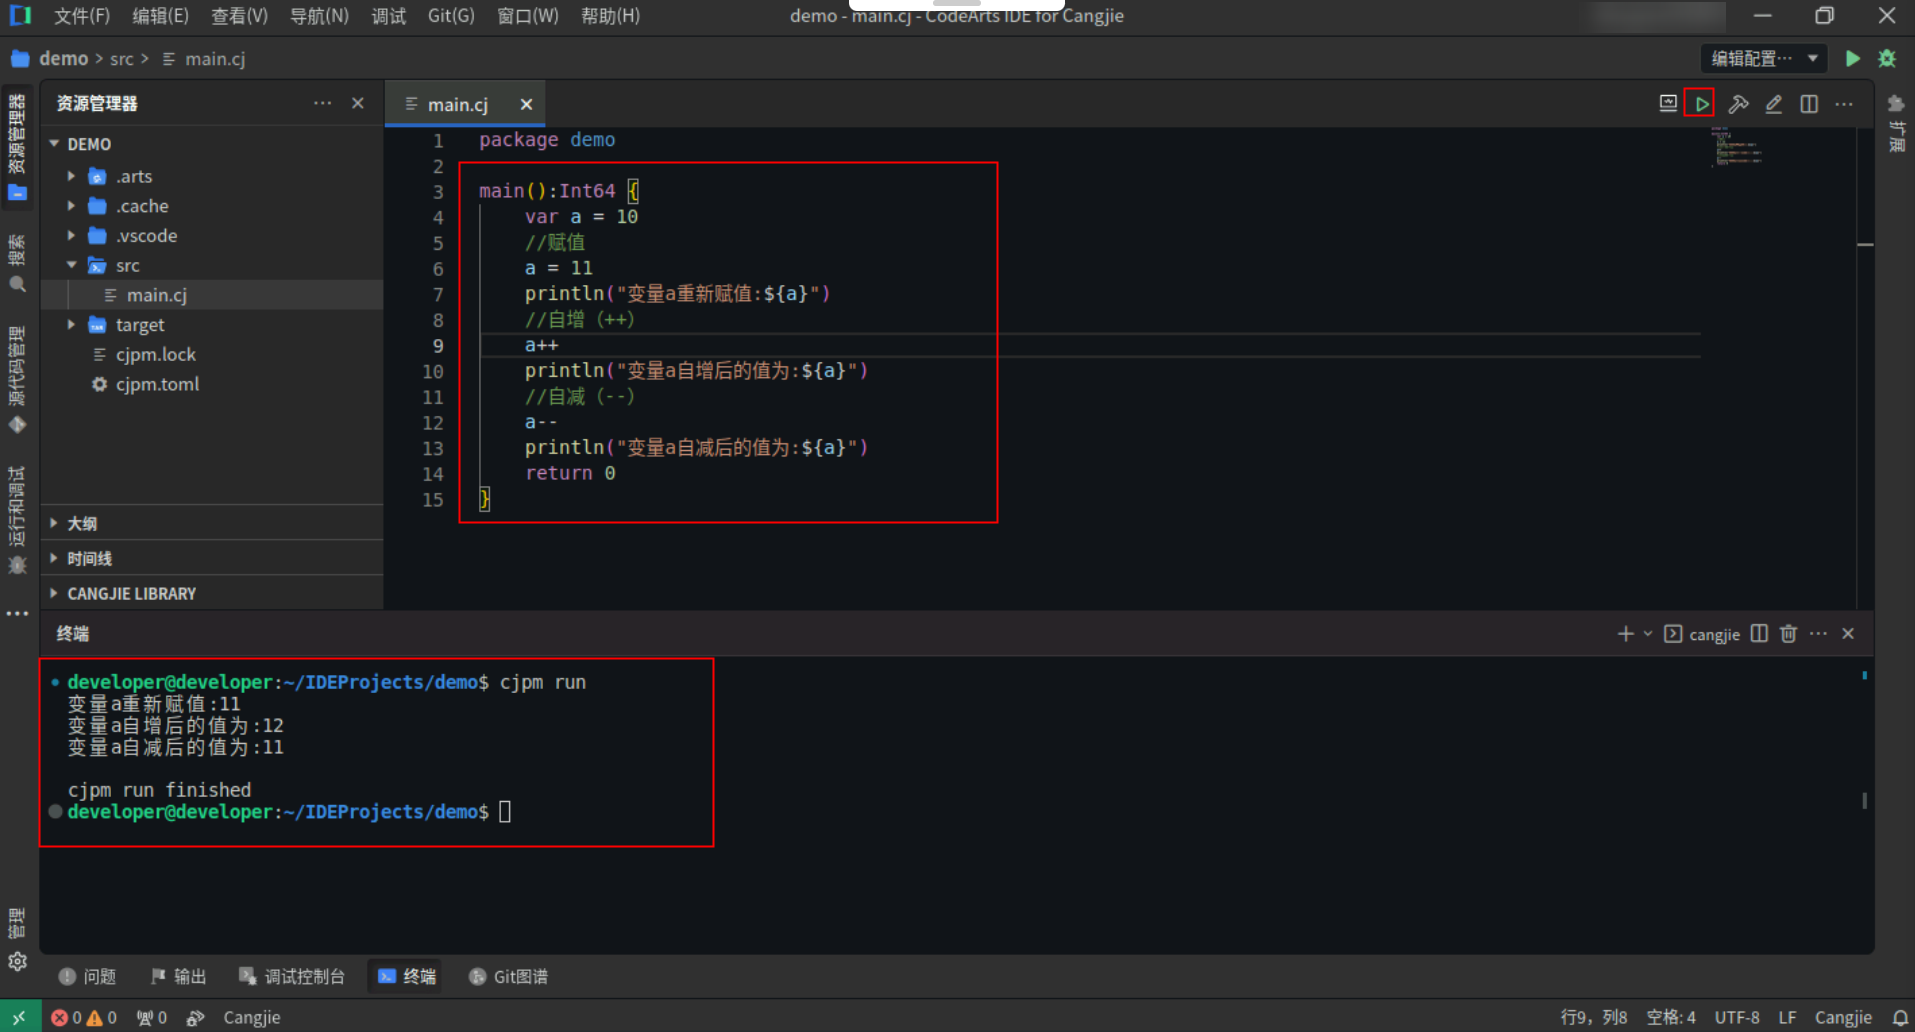Switch to the Git图谱 tab
Image resolution: width=1915 pixels, height=1032 pixels.
click(508, 976)
